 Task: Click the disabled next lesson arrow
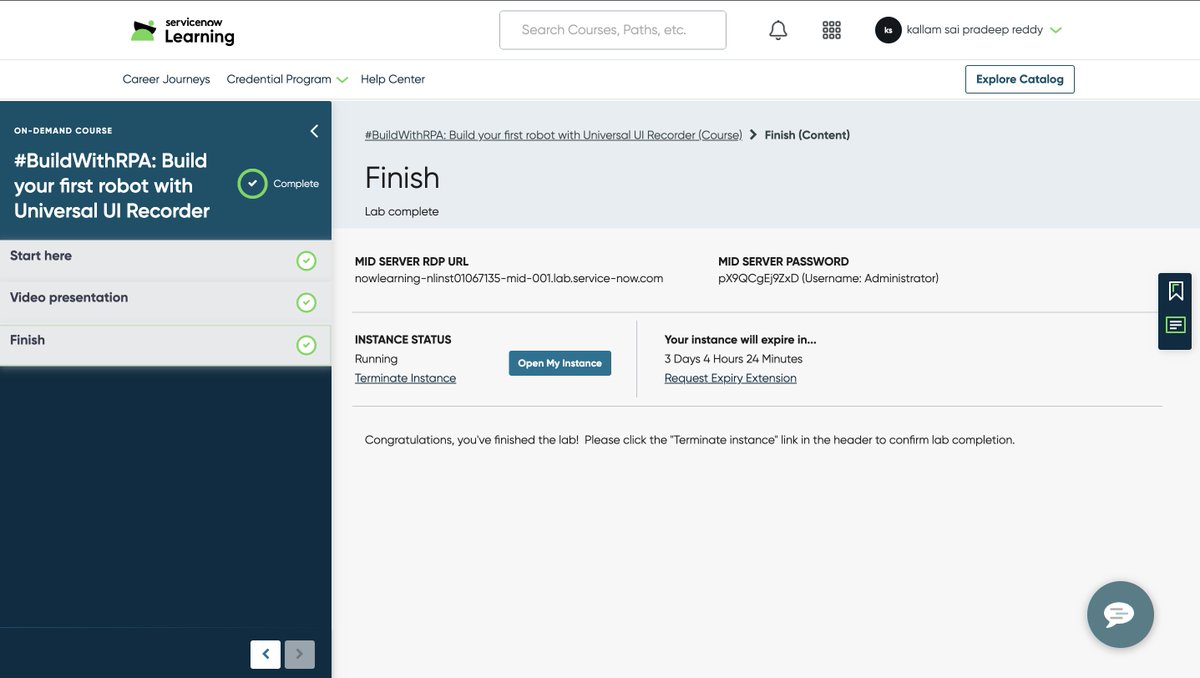click(300, 654)
